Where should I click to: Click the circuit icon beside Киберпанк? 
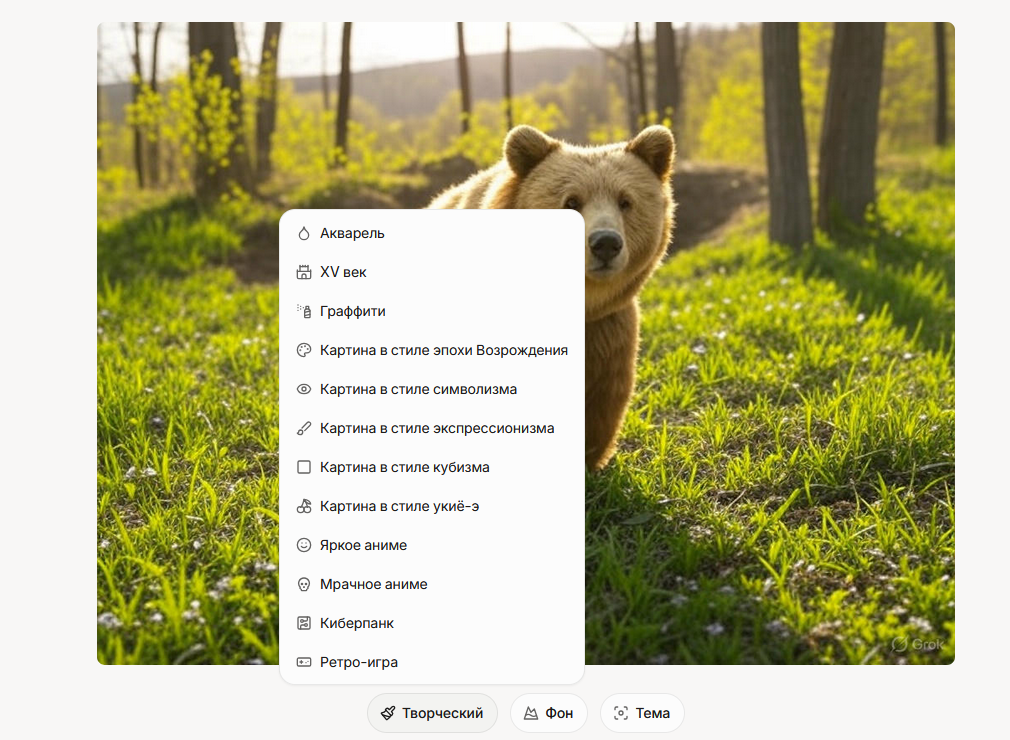(x=304, y=623)
